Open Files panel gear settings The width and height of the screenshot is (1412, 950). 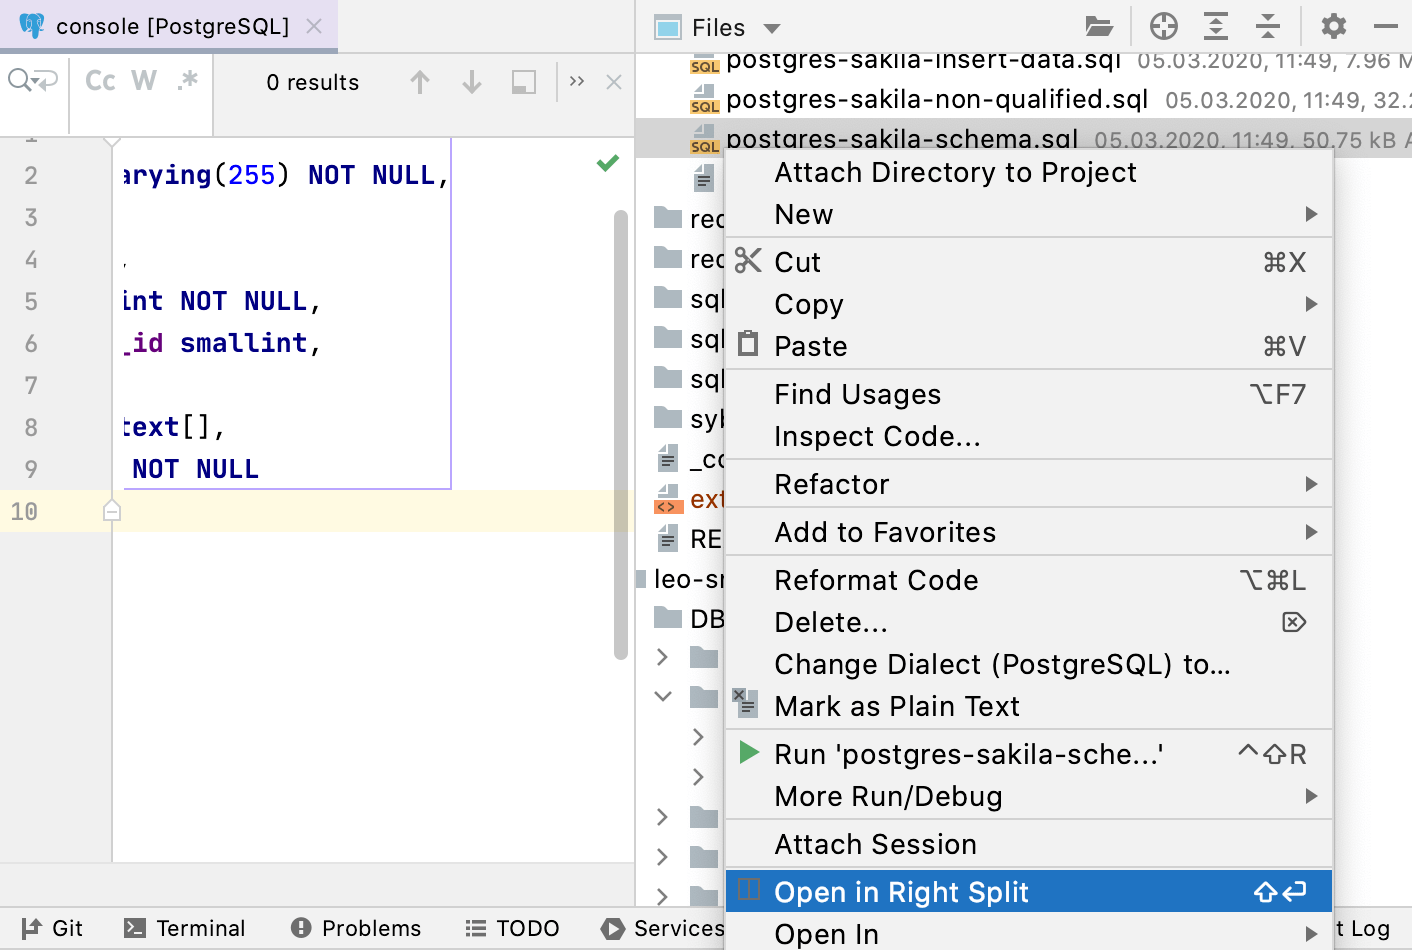pyautogui.click(x=1333, y=26)
